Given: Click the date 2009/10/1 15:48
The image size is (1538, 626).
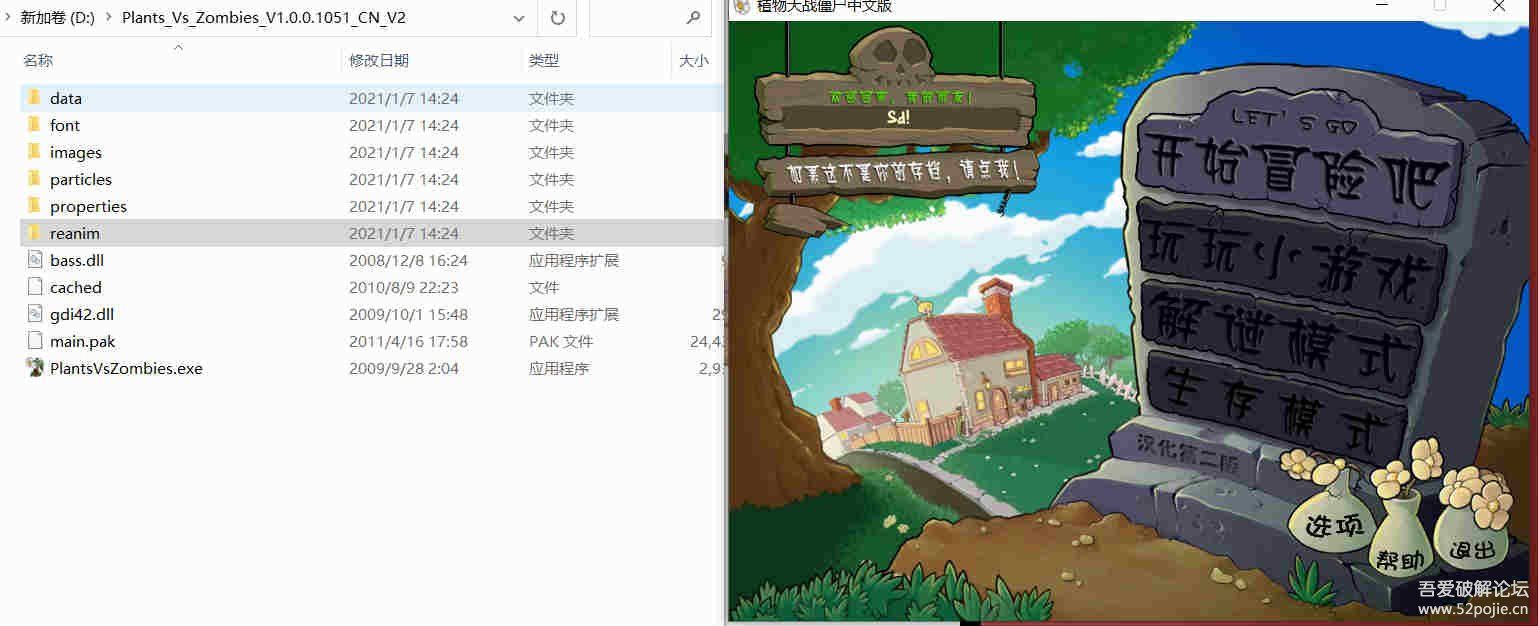Looking at the screenshot, I should (408, 314).
